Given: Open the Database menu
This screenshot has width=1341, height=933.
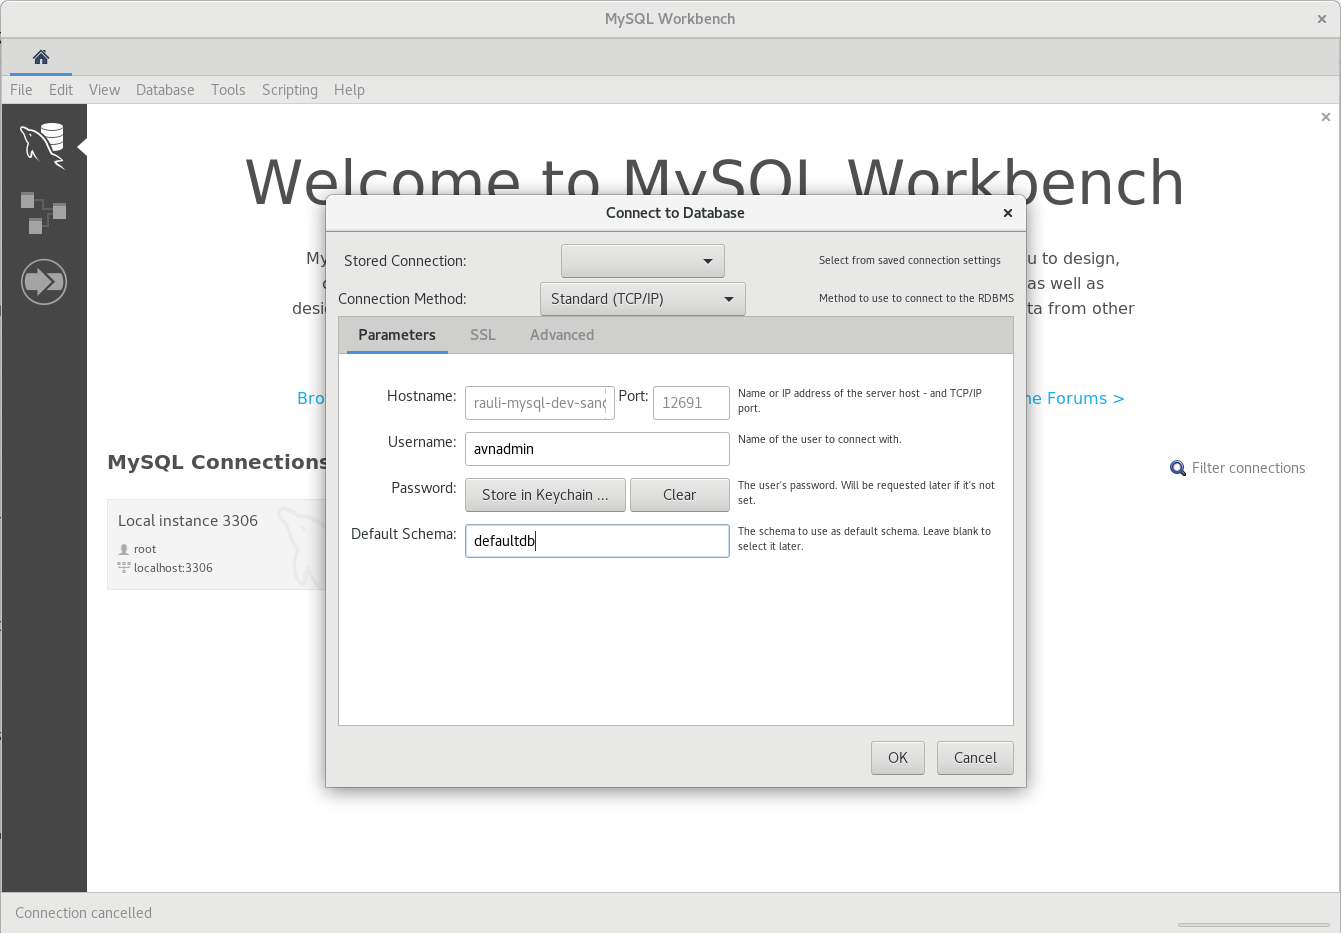Looking at the screenshot, I should [x=165, y=90].
